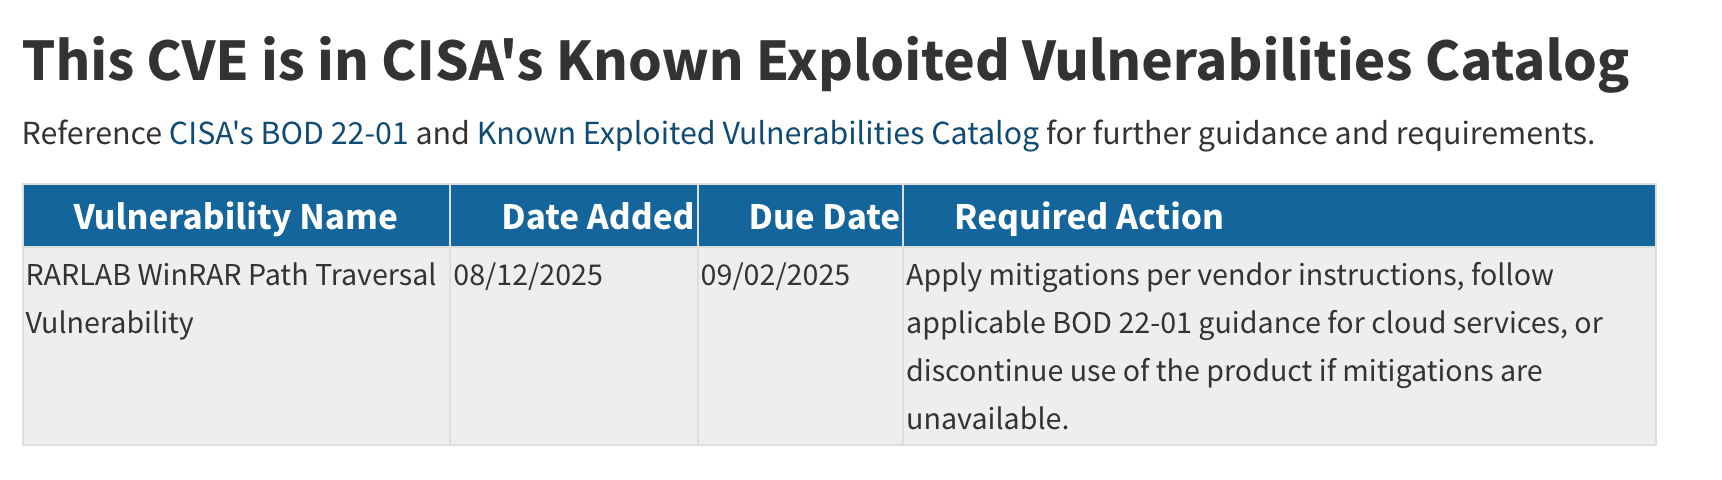Click the RARLAB WinRAR Path Traversal cell text
Image resolution: width=1722 pixels, height=480 pixels.
[x=231, y=274]
